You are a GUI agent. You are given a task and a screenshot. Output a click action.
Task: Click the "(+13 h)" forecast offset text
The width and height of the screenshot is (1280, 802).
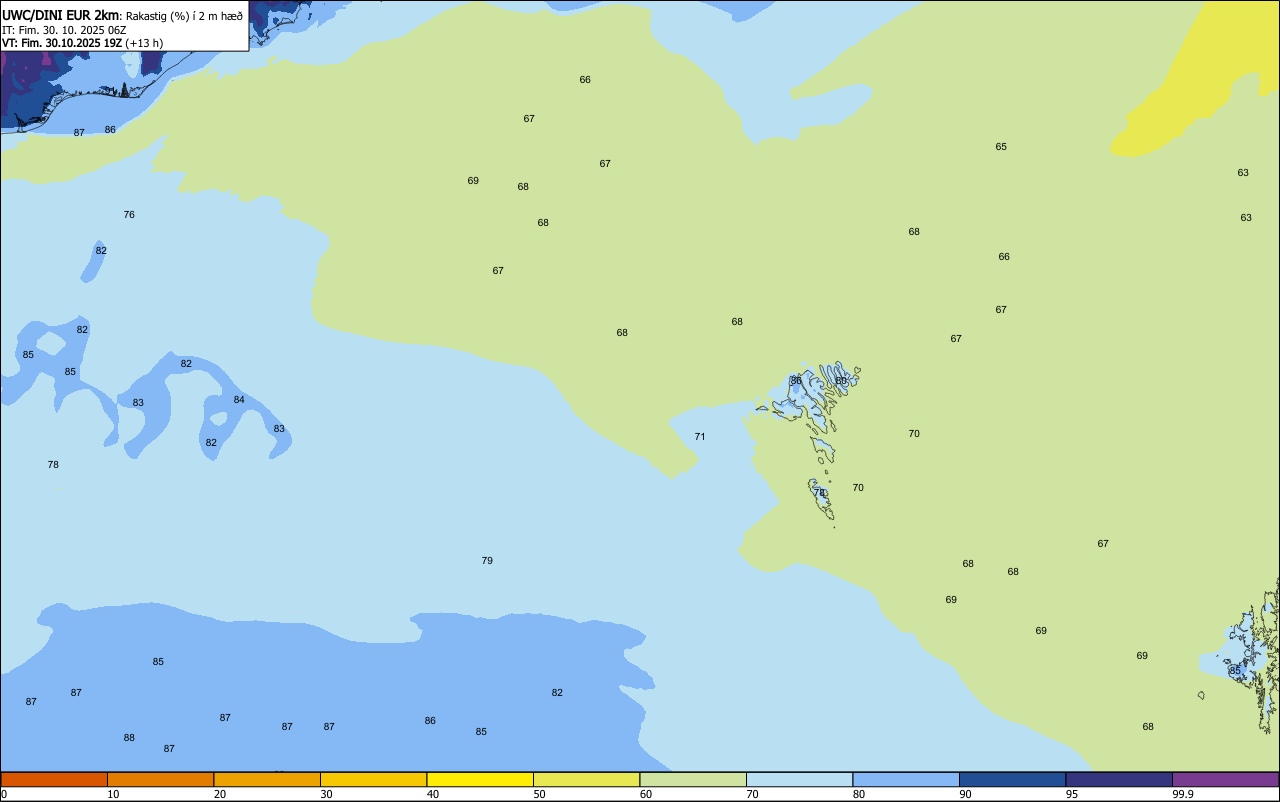coord(144,43)
